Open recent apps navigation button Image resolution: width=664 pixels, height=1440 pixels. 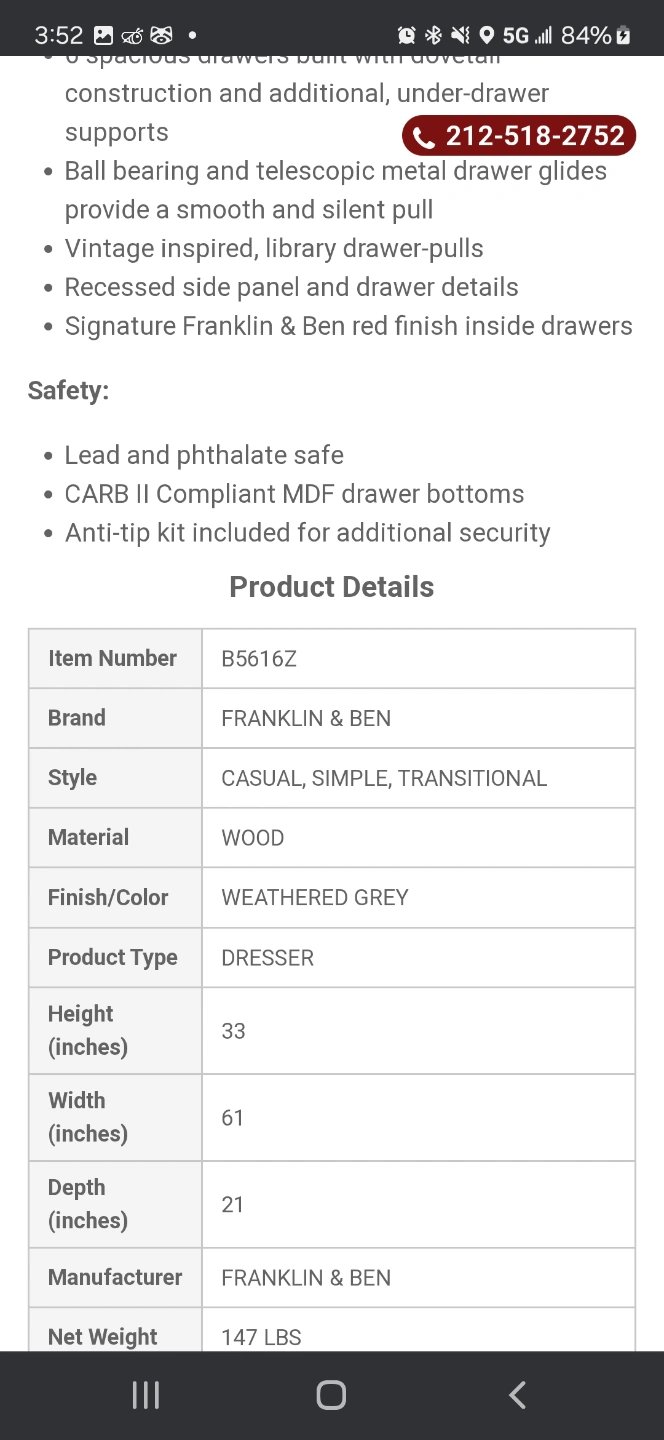146,1395
